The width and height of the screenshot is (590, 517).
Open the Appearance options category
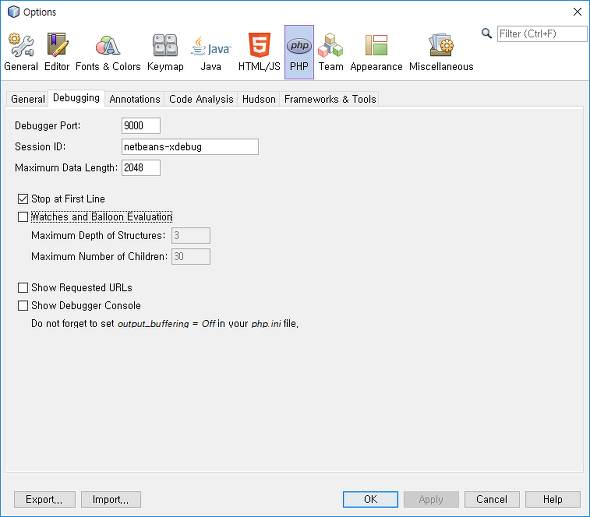[x=376, y=52]
